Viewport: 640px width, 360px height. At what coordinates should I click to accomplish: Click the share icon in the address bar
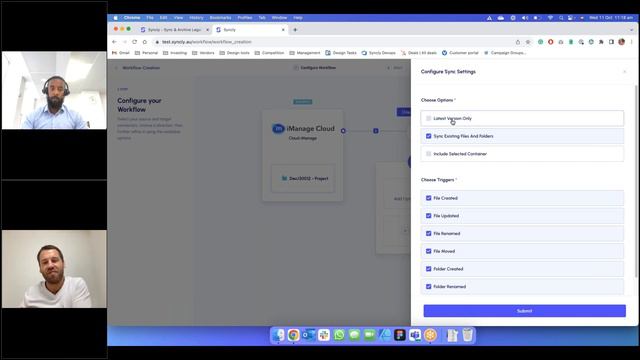518,42
